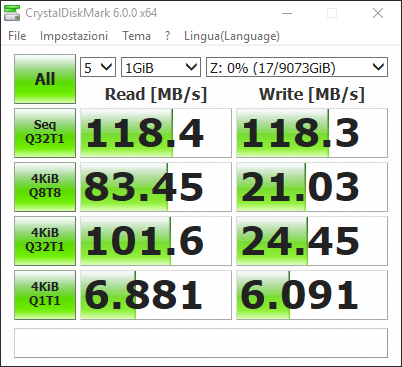Click the CrystalDiskMark app icon in title bar

click(x=12, y=13)
